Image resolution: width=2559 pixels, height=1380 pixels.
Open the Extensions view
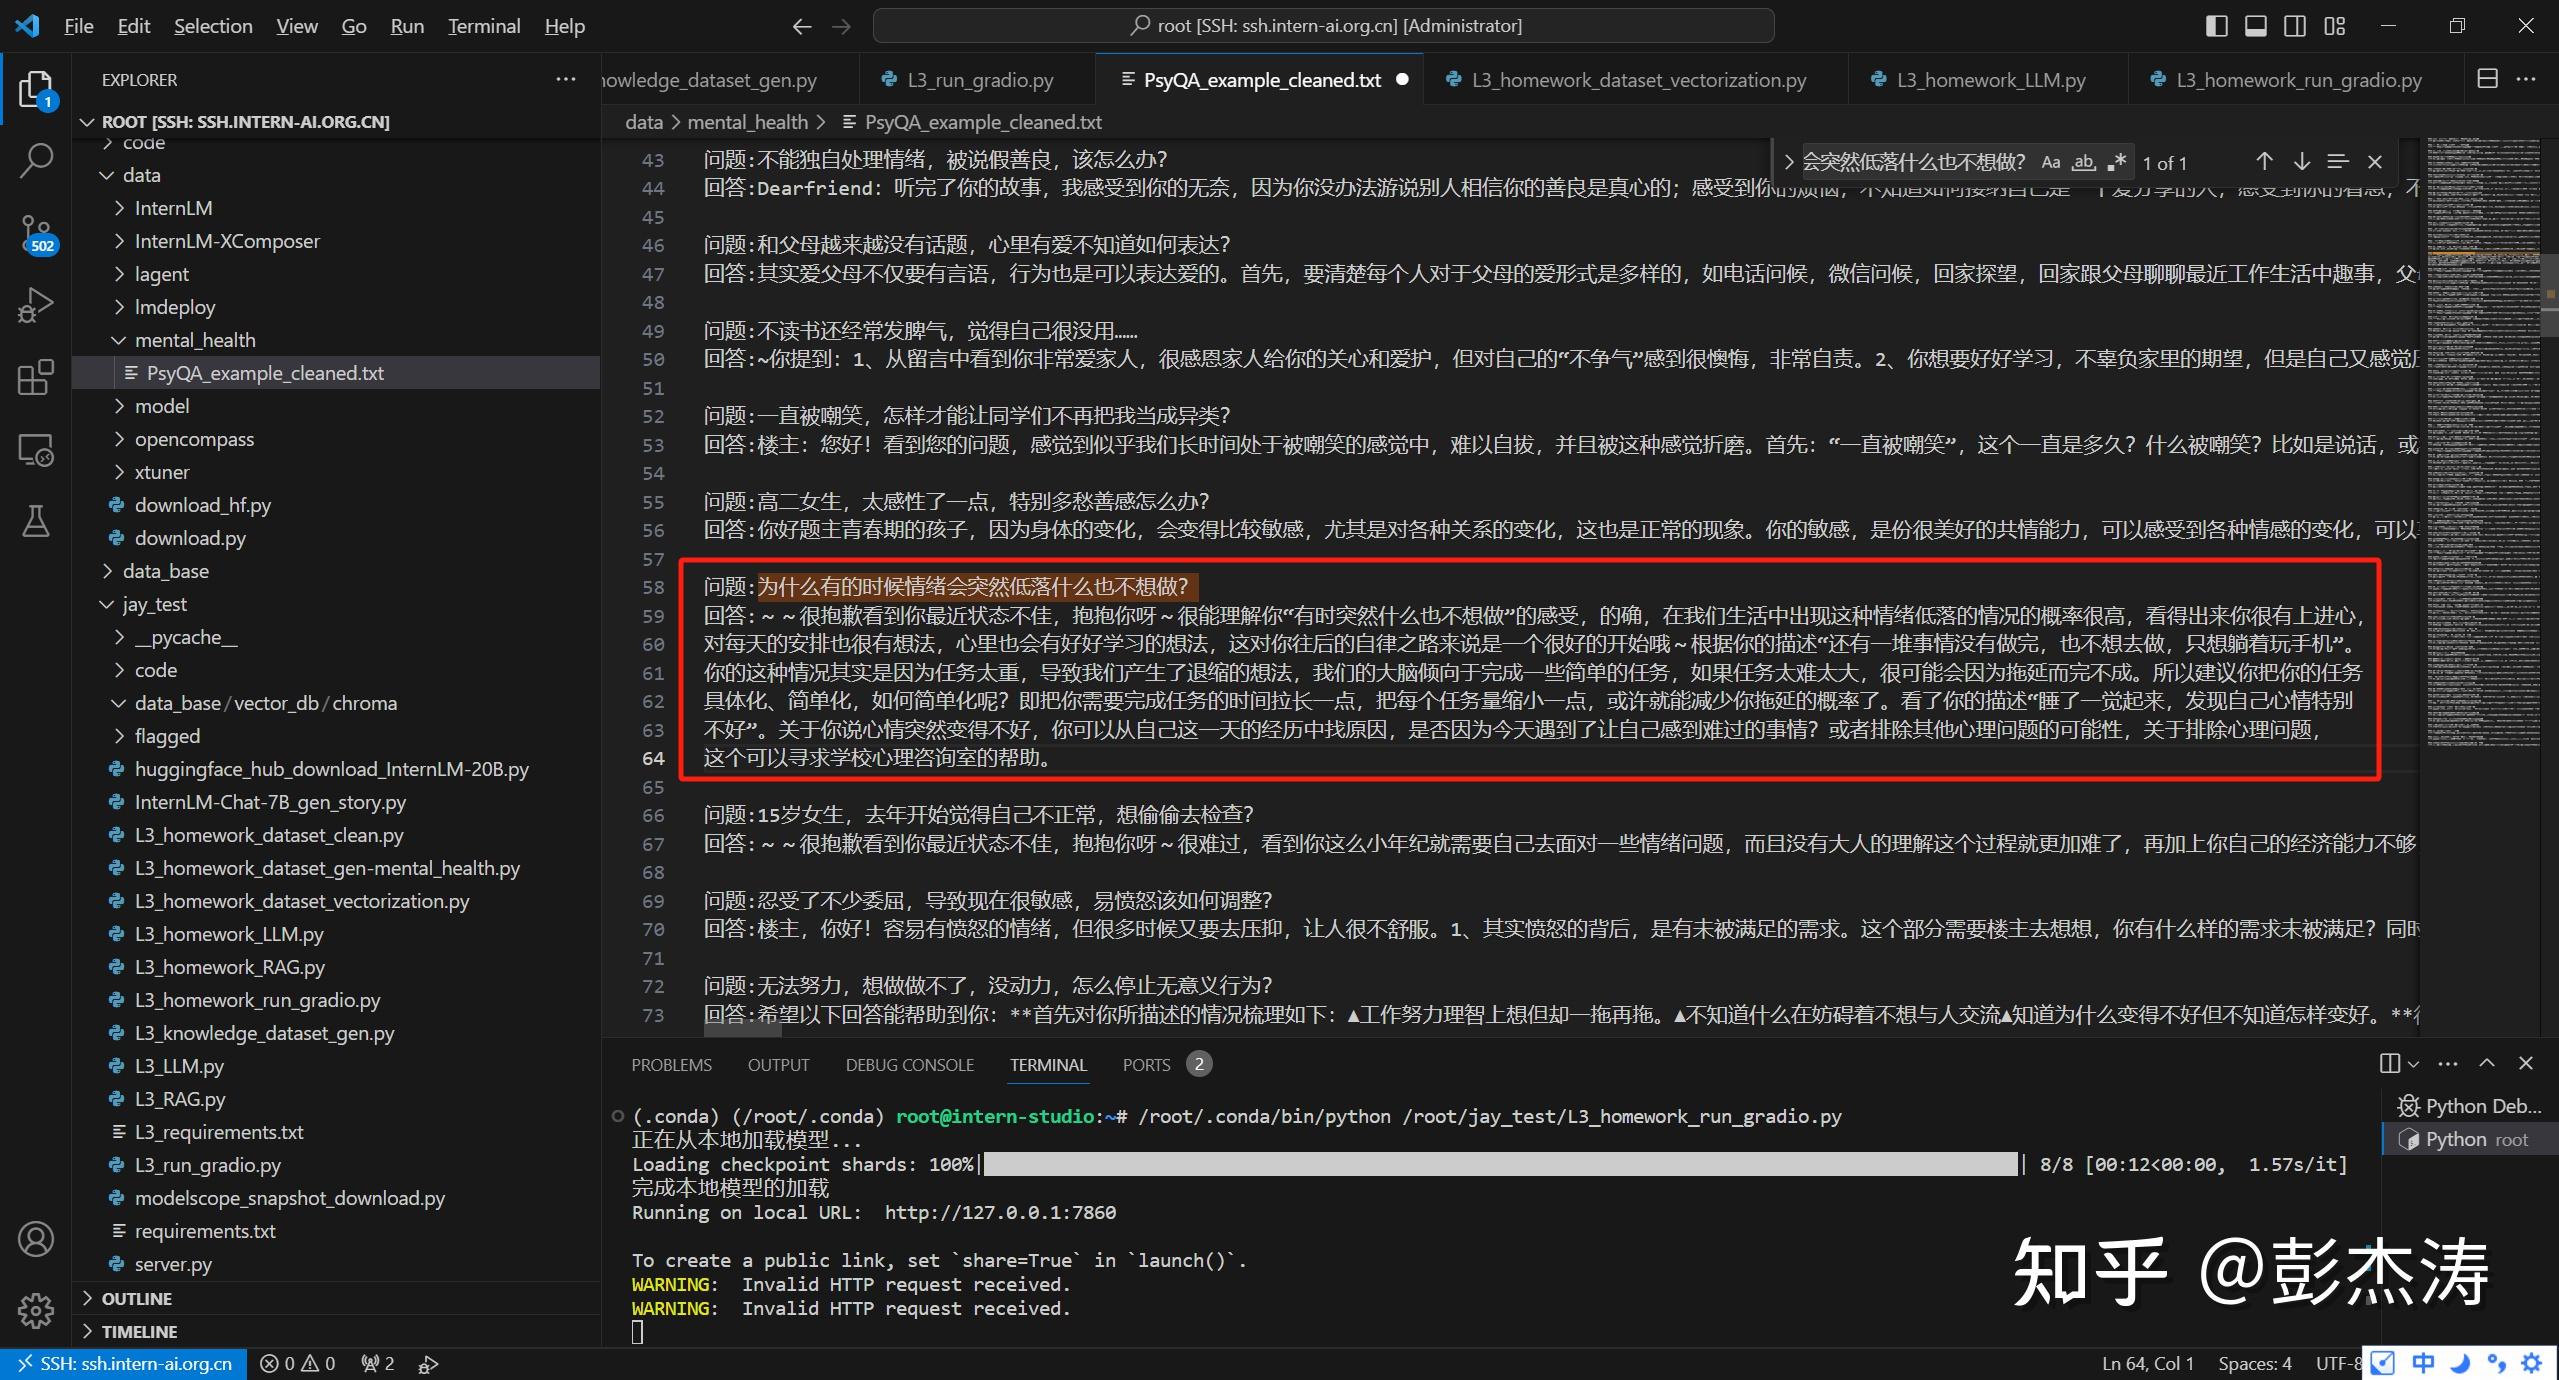pos(36,377)
